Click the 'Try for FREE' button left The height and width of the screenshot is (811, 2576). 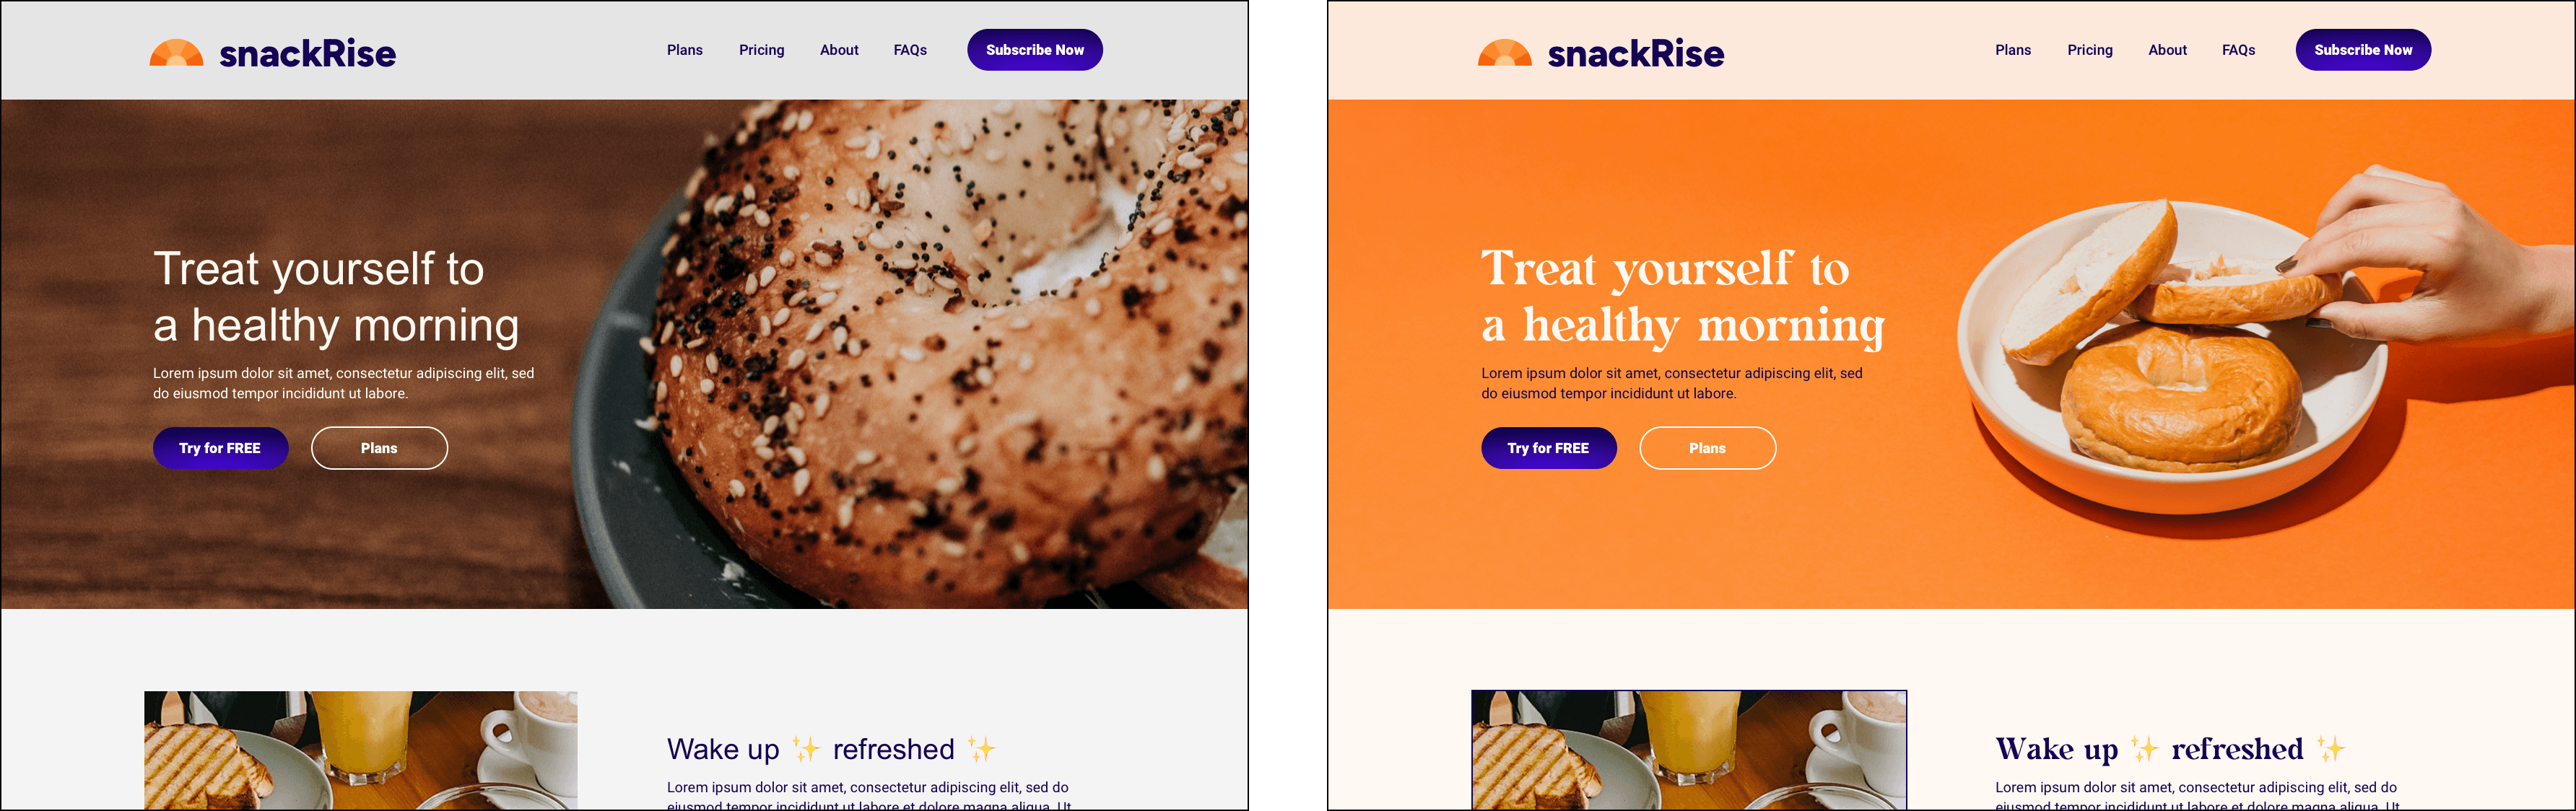point(219,447)
